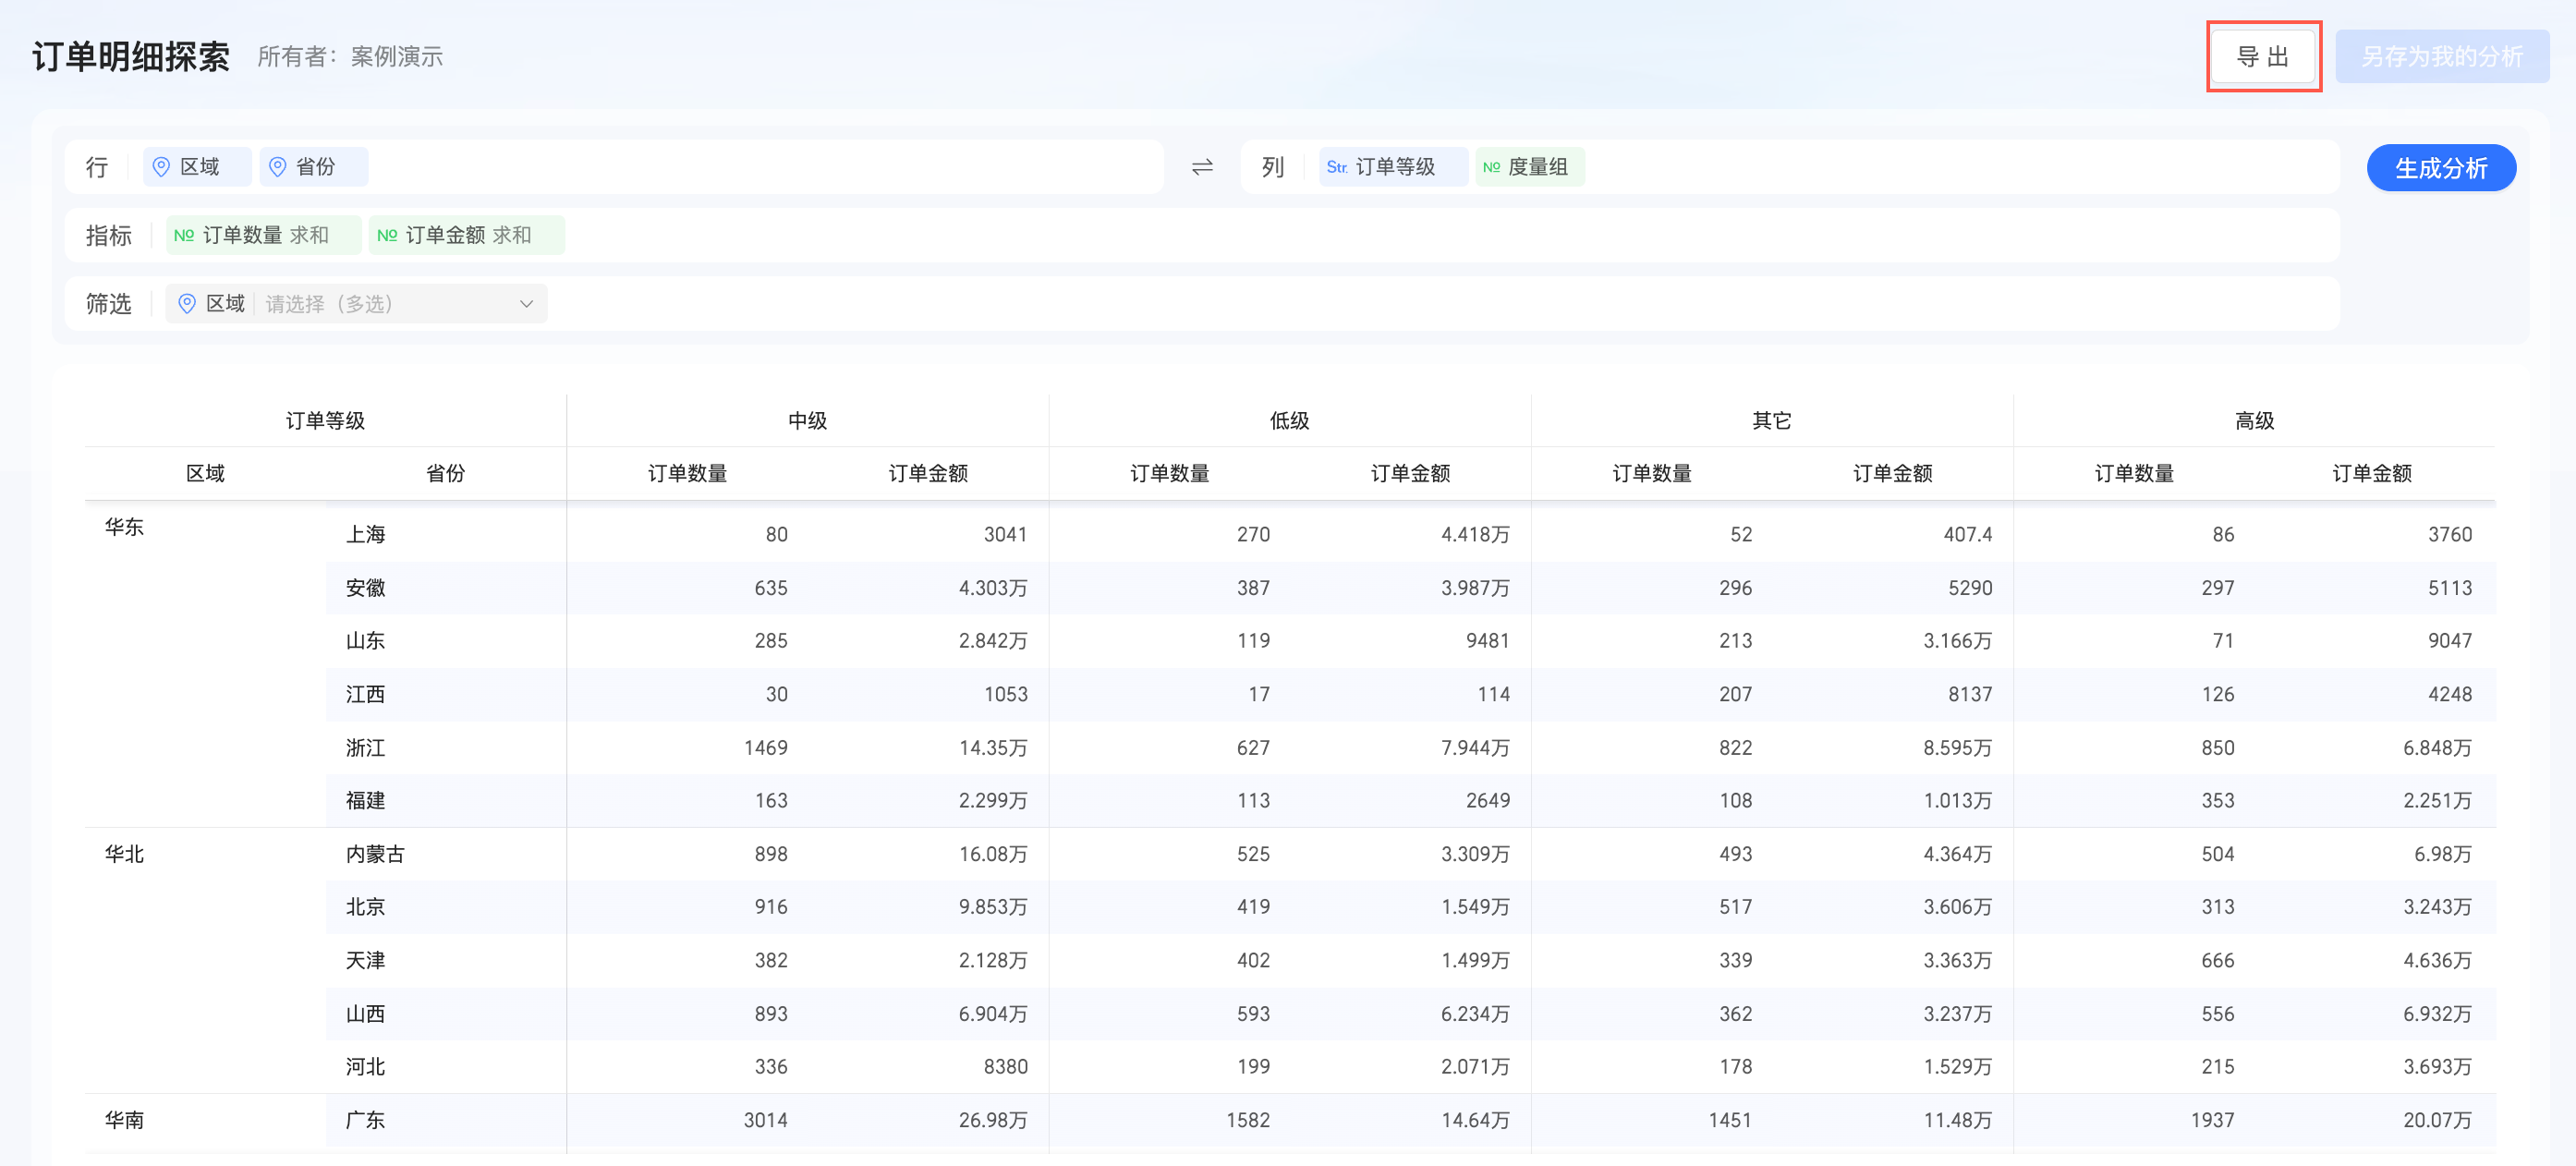Open the 订单金额 求和 aggregation chip
This screenshot has height=1166, width=2576.
pos(467,235)
